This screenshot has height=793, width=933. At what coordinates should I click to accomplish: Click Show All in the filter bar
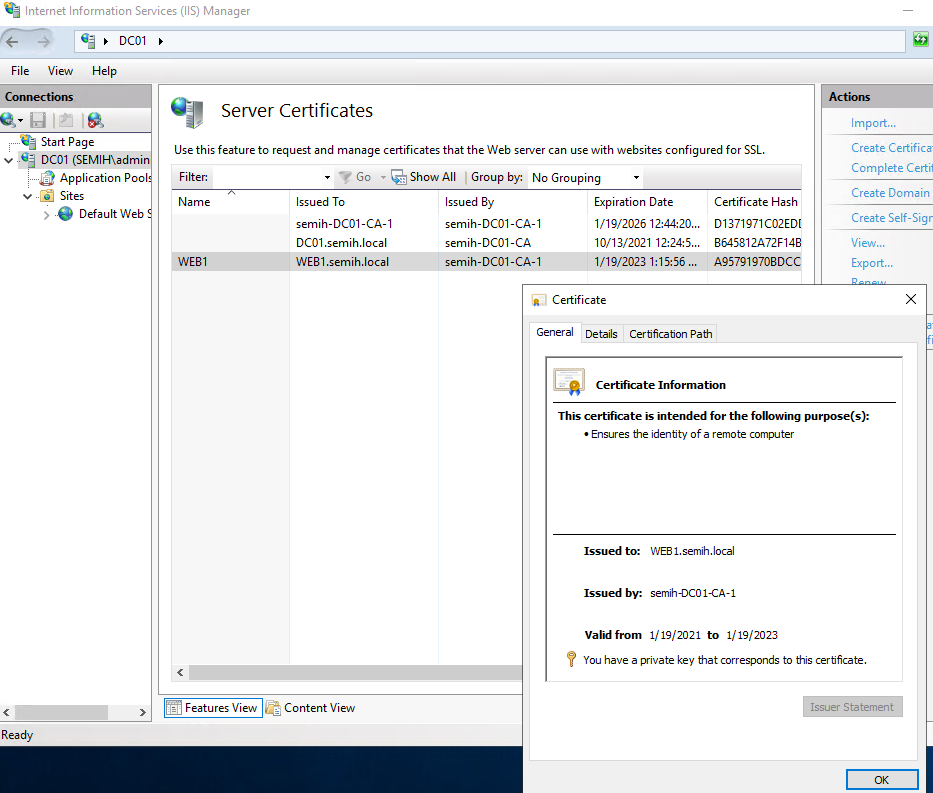pos(424,177)
